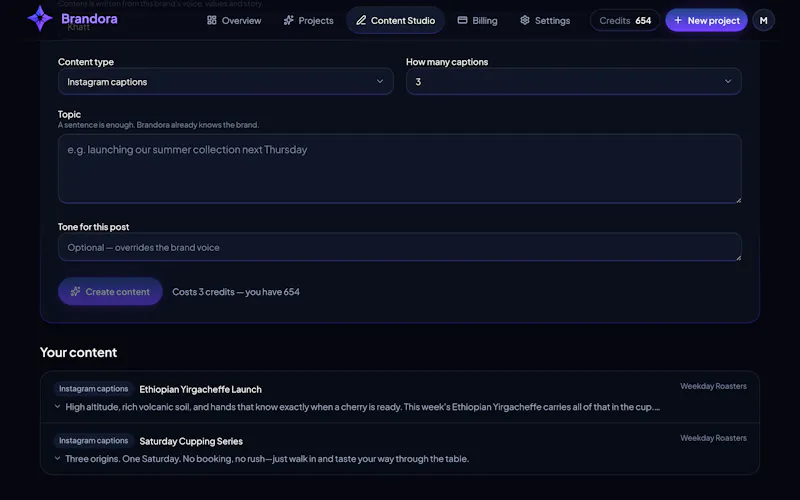Open the user avatar M menu
Viewport: 800px width, 500px height.
coord(763,20)
